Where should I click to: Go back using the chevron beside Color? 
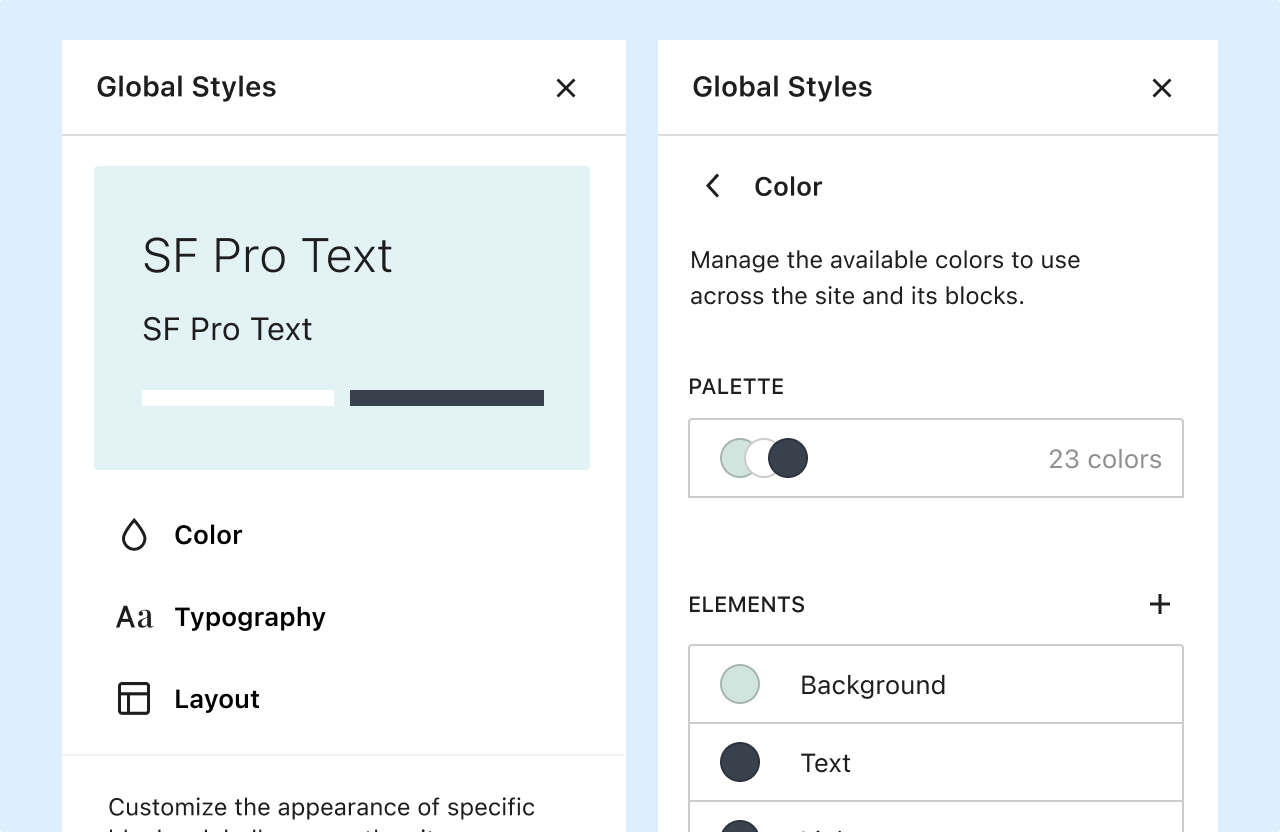click(713, 186)
